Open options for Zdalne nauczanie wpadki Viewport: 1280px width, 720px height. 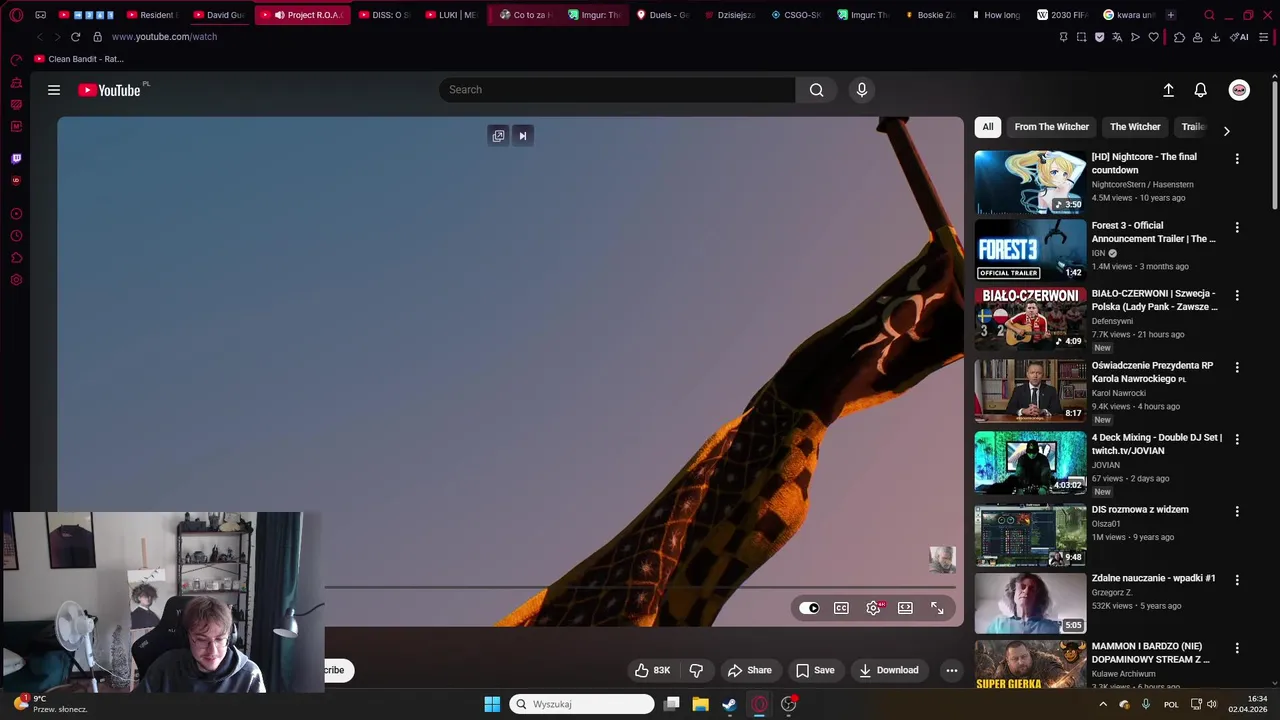click(x=1237, y=580)
